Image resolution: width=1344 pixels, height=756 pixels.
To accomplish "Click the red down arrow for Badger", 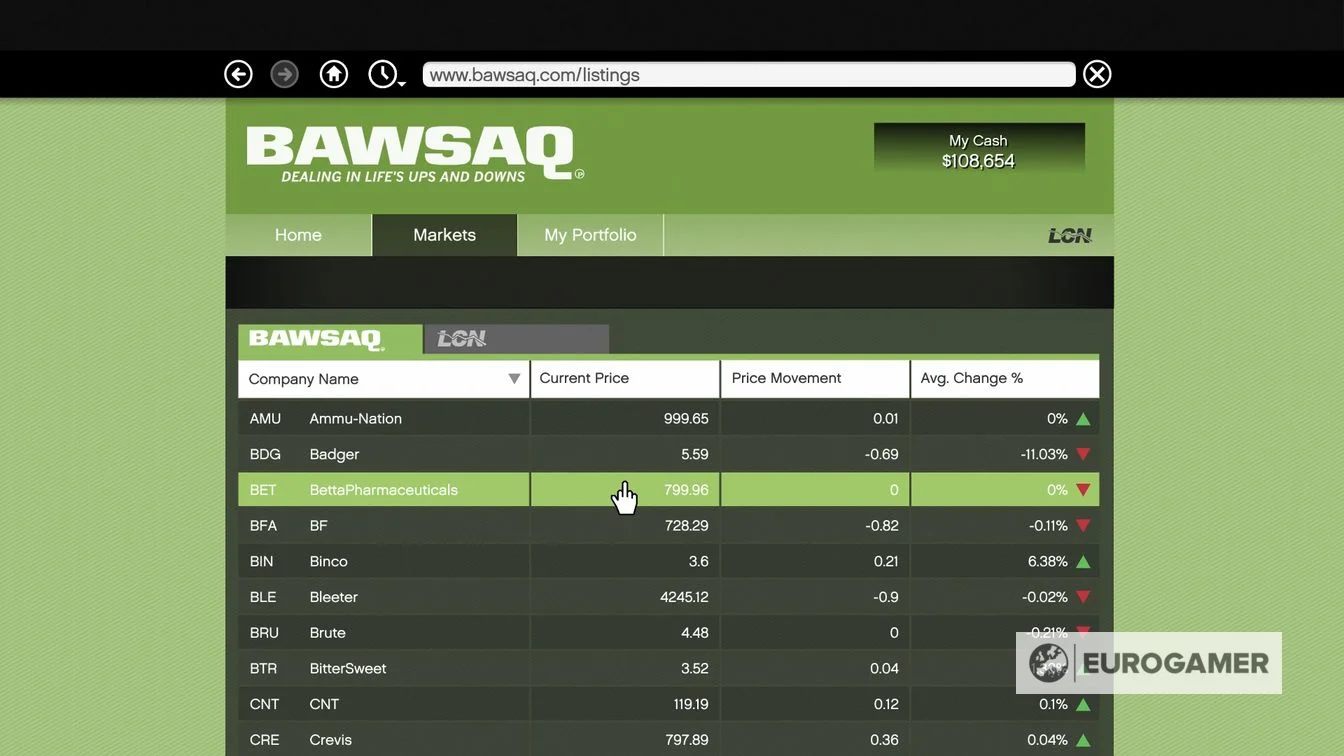I will pos(1083,455).
